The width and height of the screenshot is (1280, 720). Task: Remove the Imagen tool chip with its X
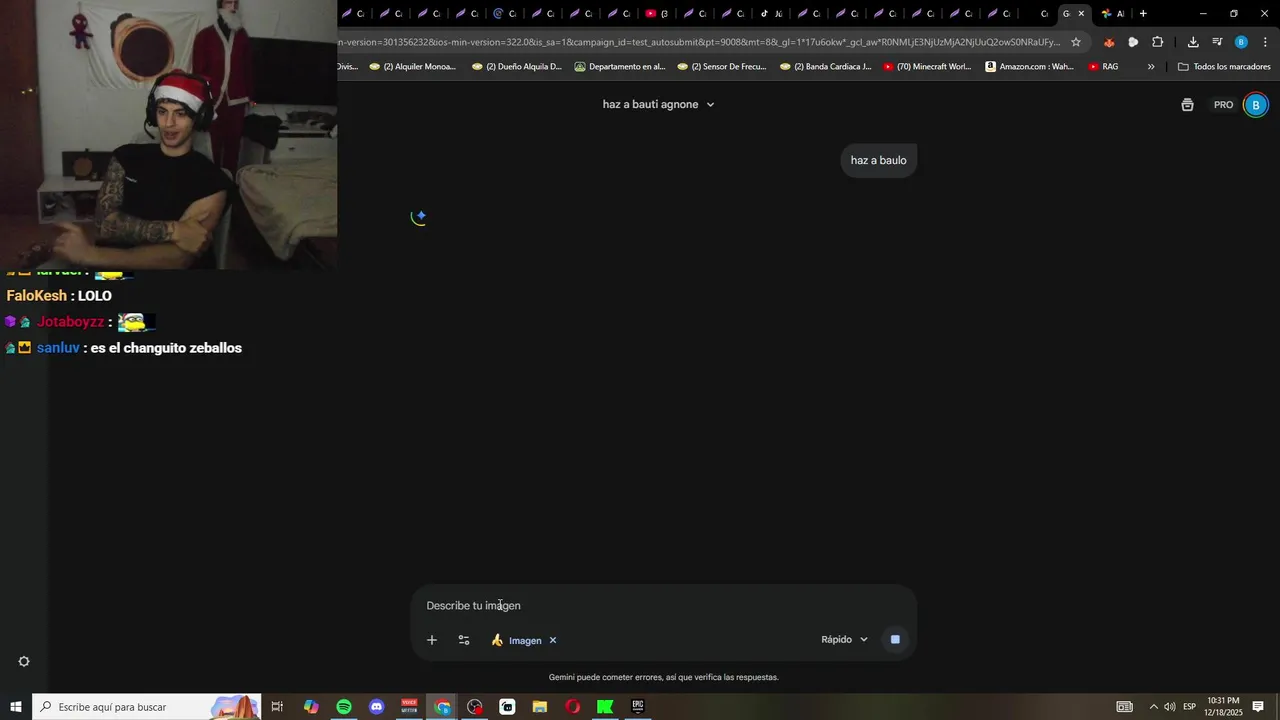pos(553,640)
